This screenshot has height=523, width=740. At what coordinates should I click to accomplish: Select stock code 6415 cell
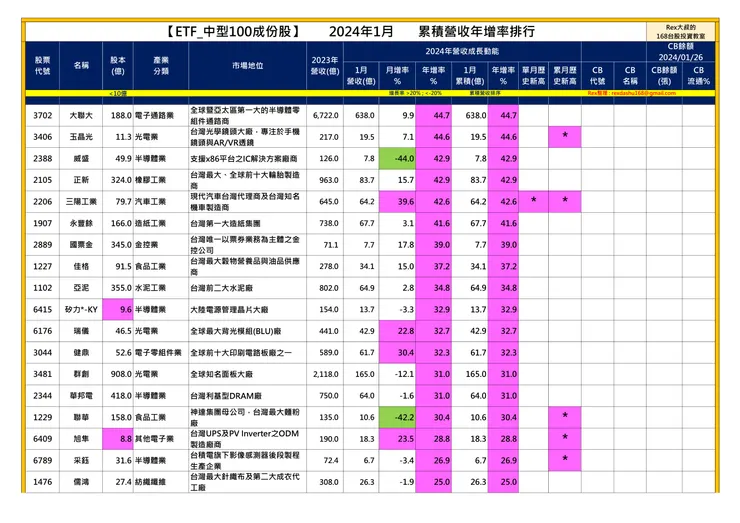[42, 310]
